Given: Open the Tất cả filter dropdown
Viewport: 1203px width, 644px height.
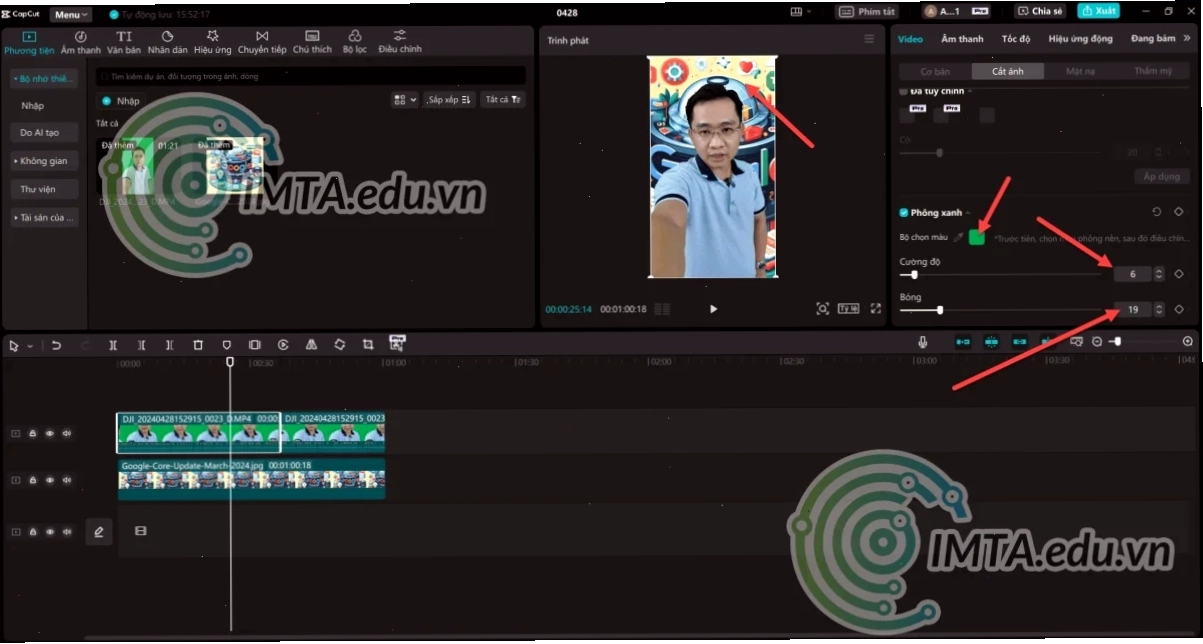Looking at the screenshot, I should tap(503, 100).
